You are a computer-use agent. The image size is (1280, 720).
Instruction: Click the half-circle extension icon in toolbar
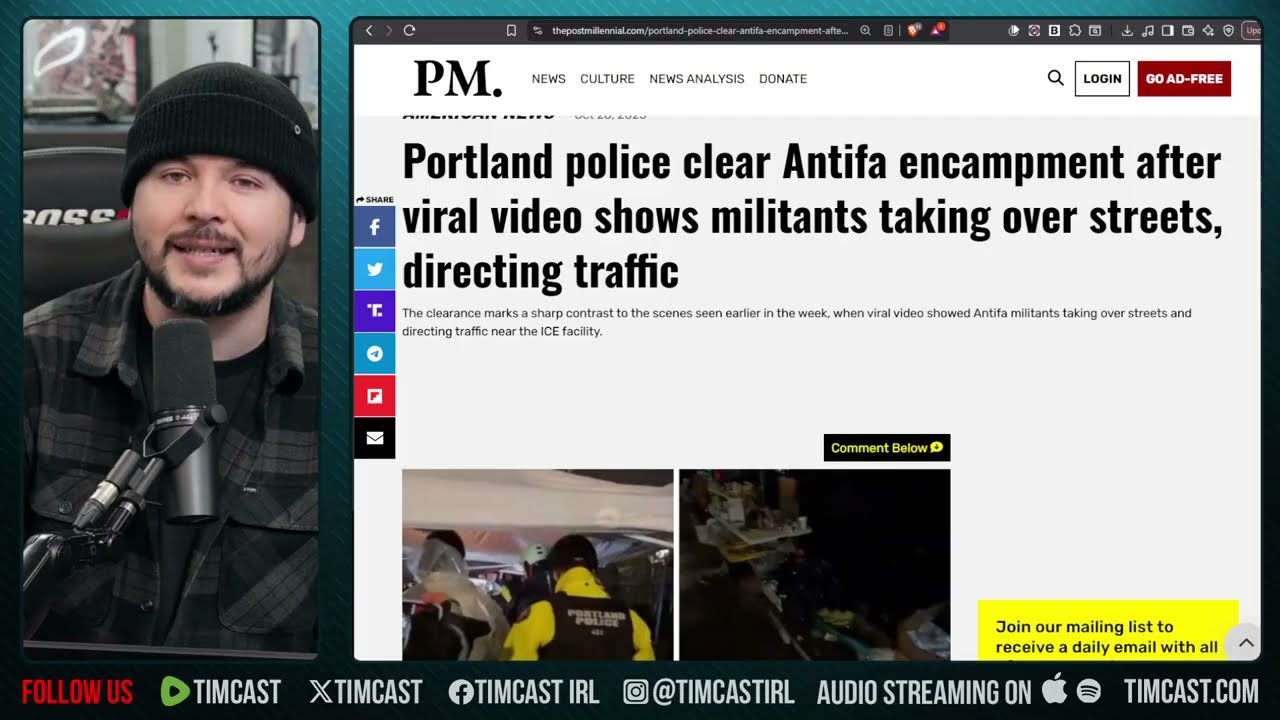(x=1013, y=31)
